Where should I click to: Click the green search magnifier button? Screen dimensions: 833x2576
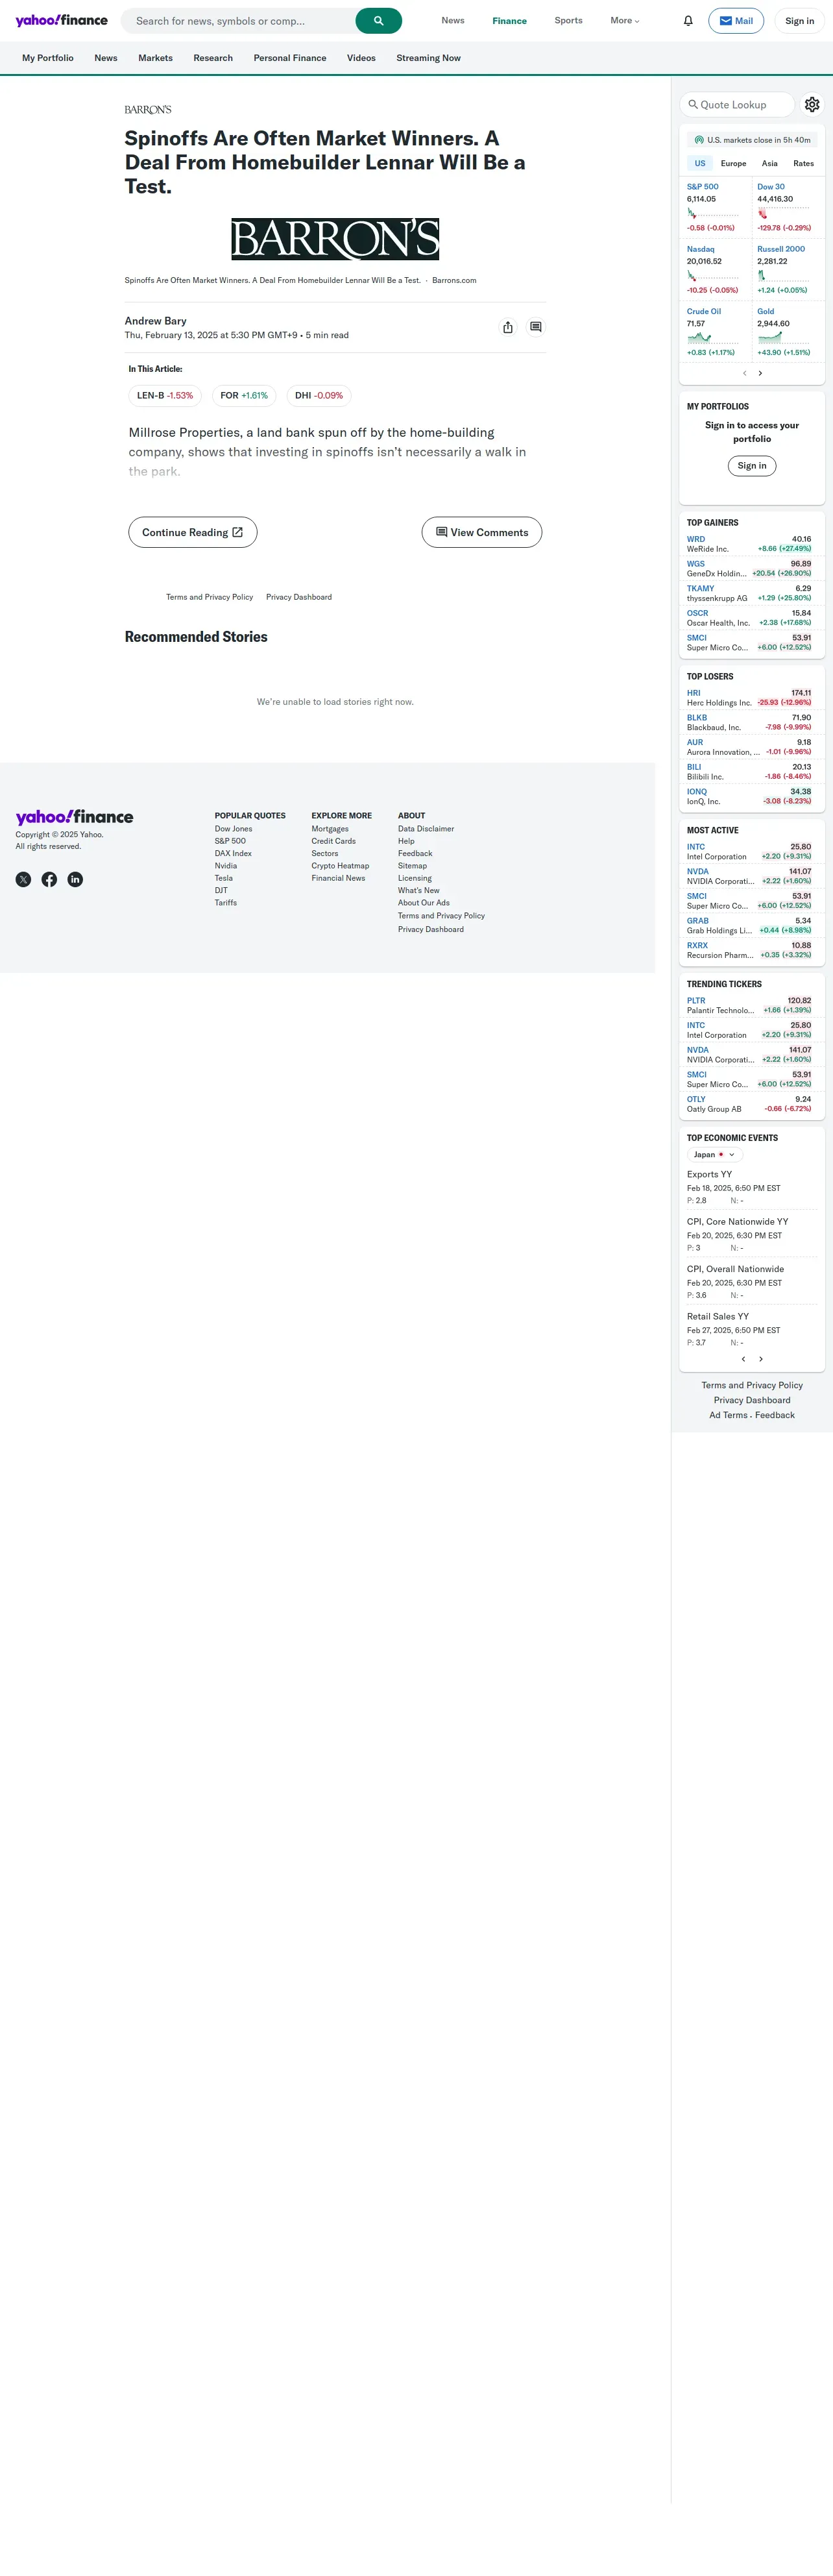click(x=378, y=21)
